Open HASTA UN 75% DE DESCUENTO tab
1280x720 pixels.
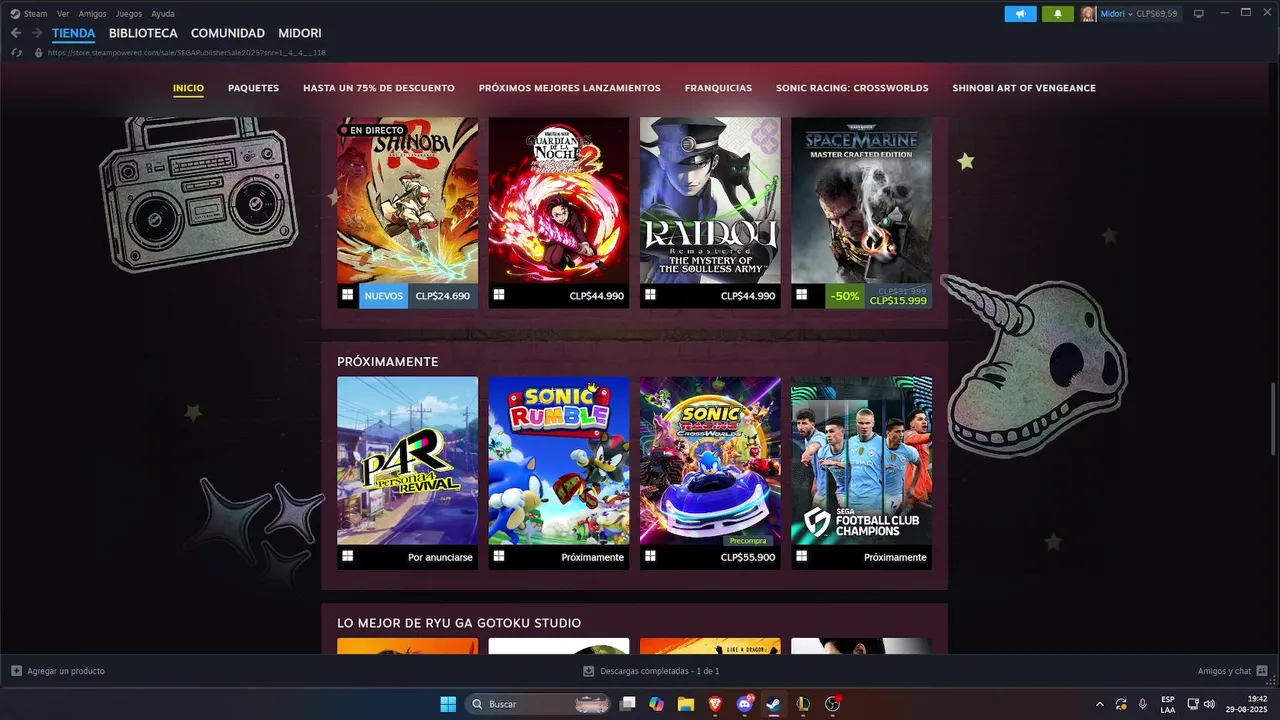pos(379,88)
